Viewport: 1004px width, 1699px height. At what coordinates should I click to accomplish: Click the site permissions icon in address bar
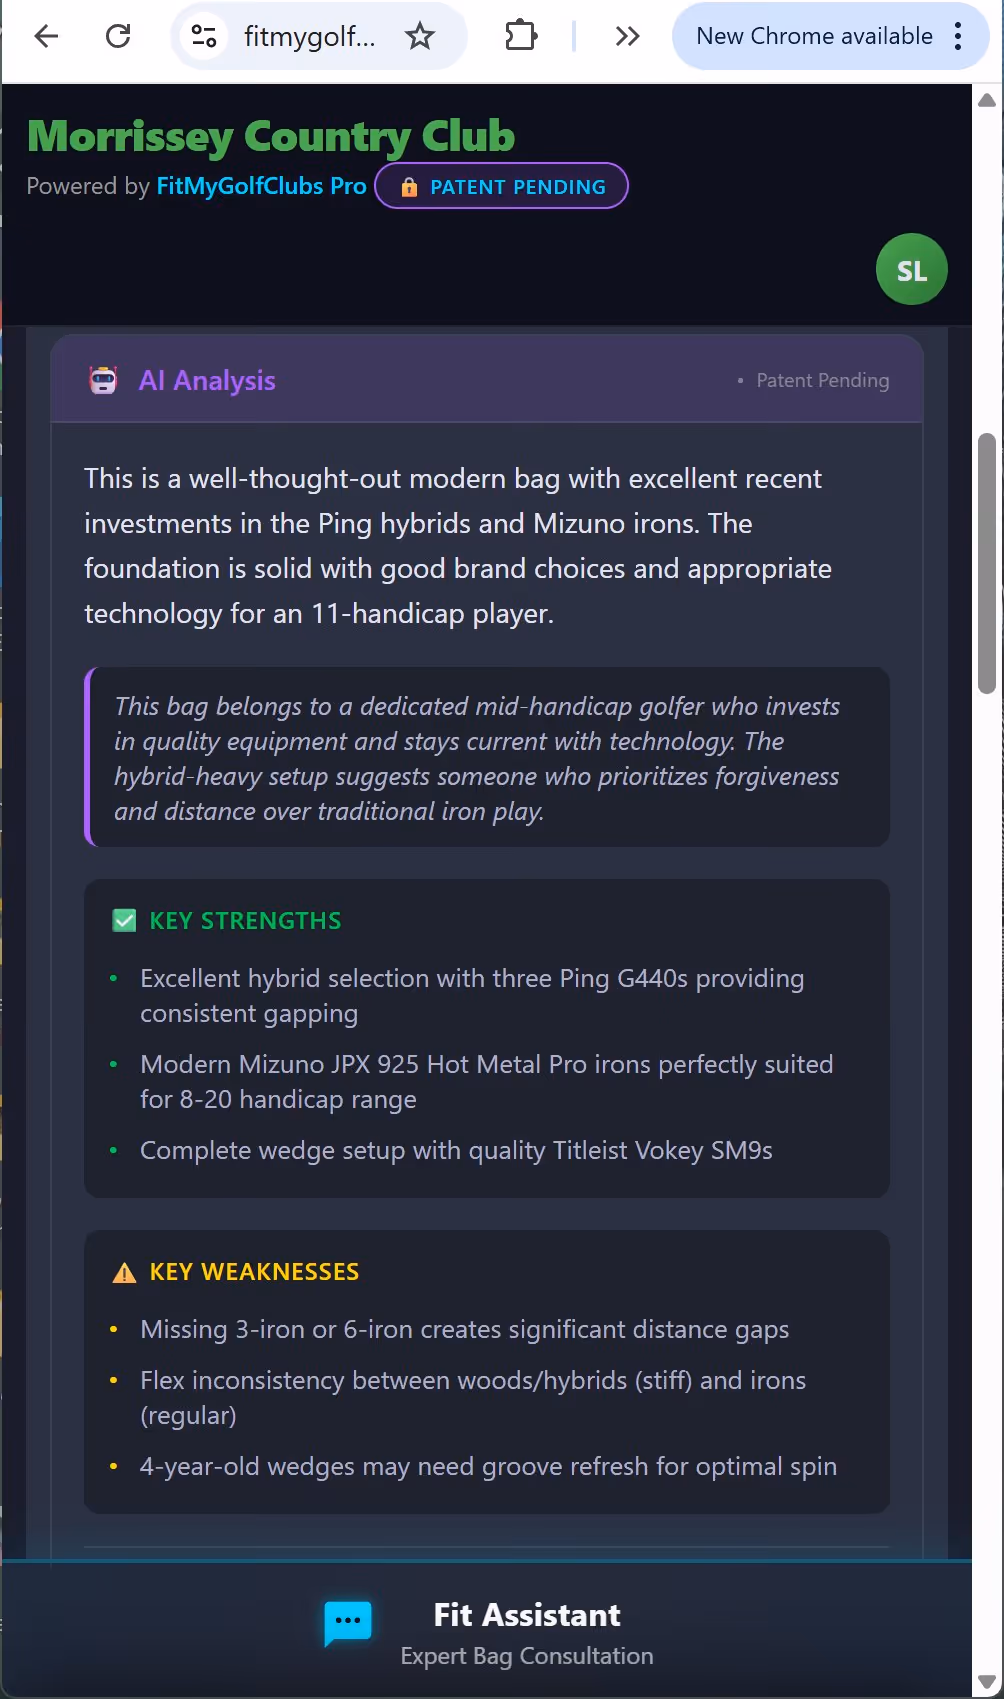coord(204,36)
